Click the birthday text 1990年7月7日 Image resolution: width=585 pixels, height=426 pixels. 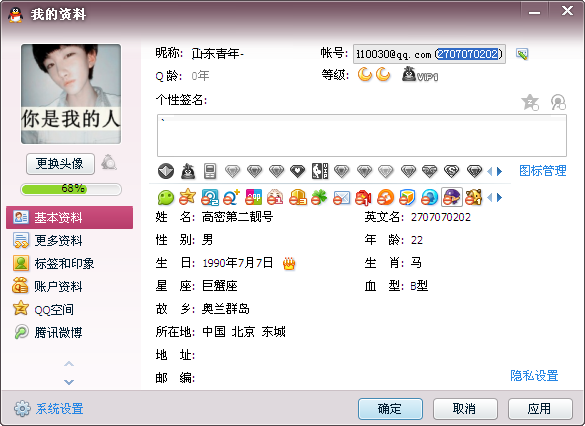point(237,263)
